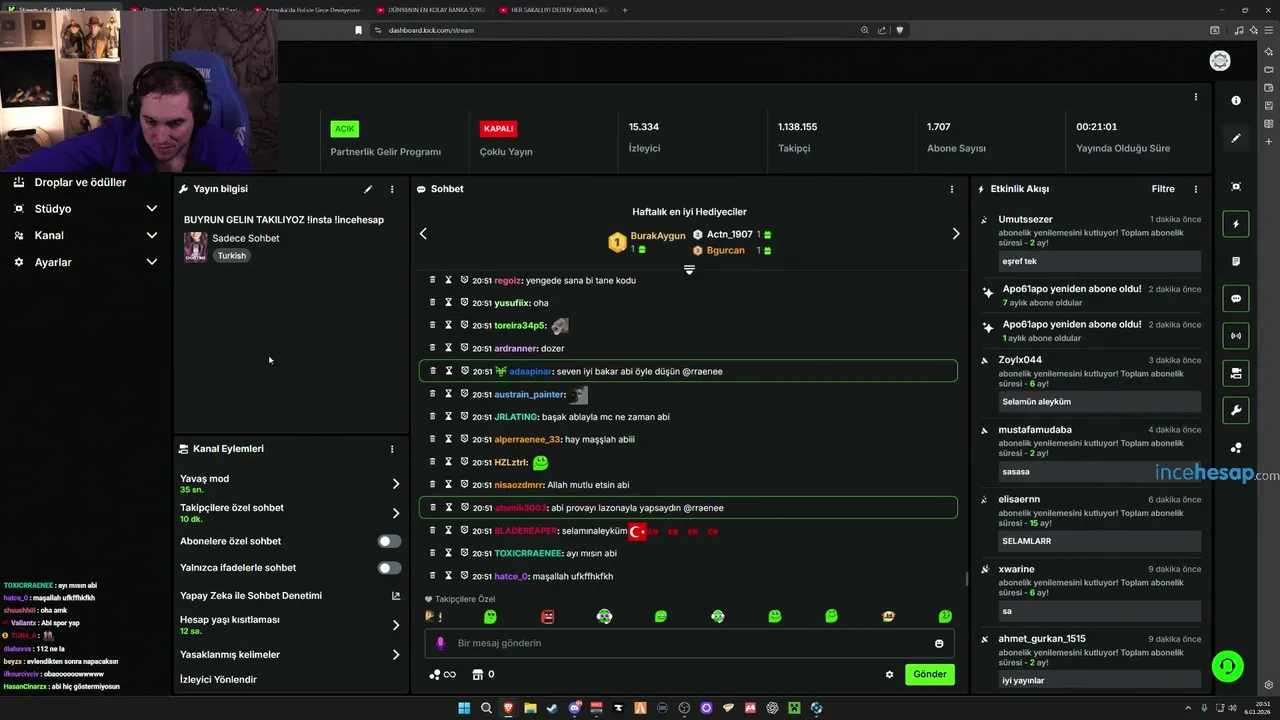The image size is (1280, 720).
Task: Click the profile avatar at top right
Action: (x=1220, y=61)
